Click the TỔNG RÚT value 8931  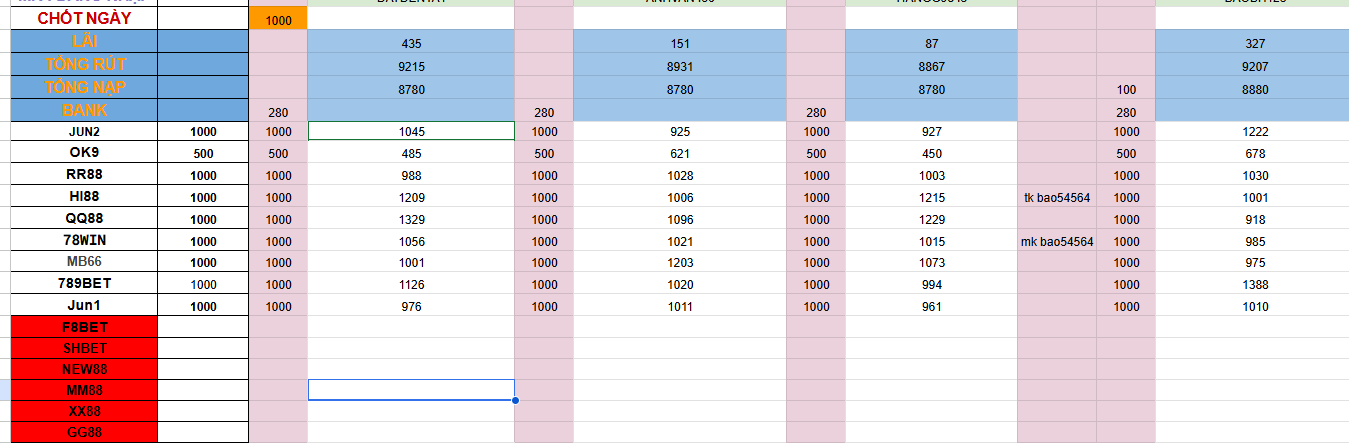(680, 66)
